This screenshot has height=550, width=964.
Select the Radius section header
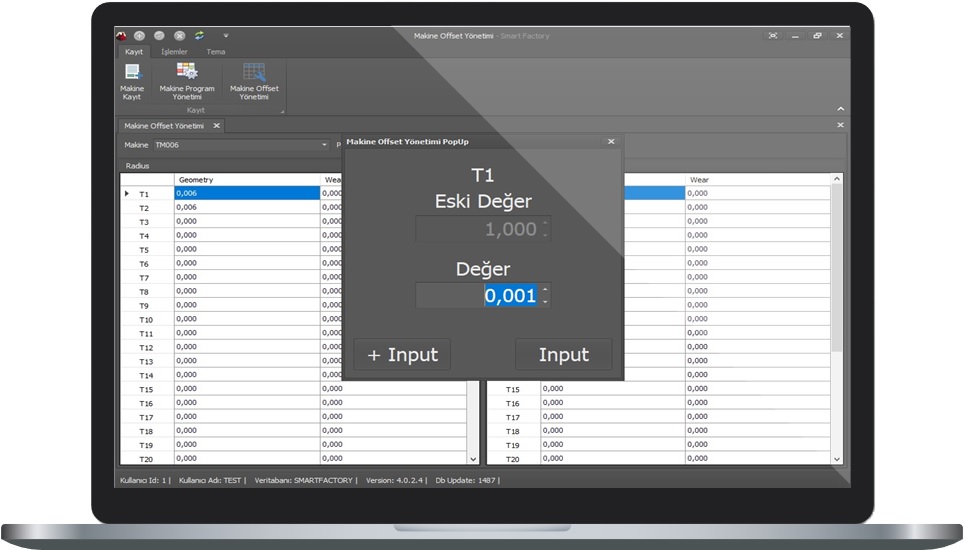pos(137,166)
